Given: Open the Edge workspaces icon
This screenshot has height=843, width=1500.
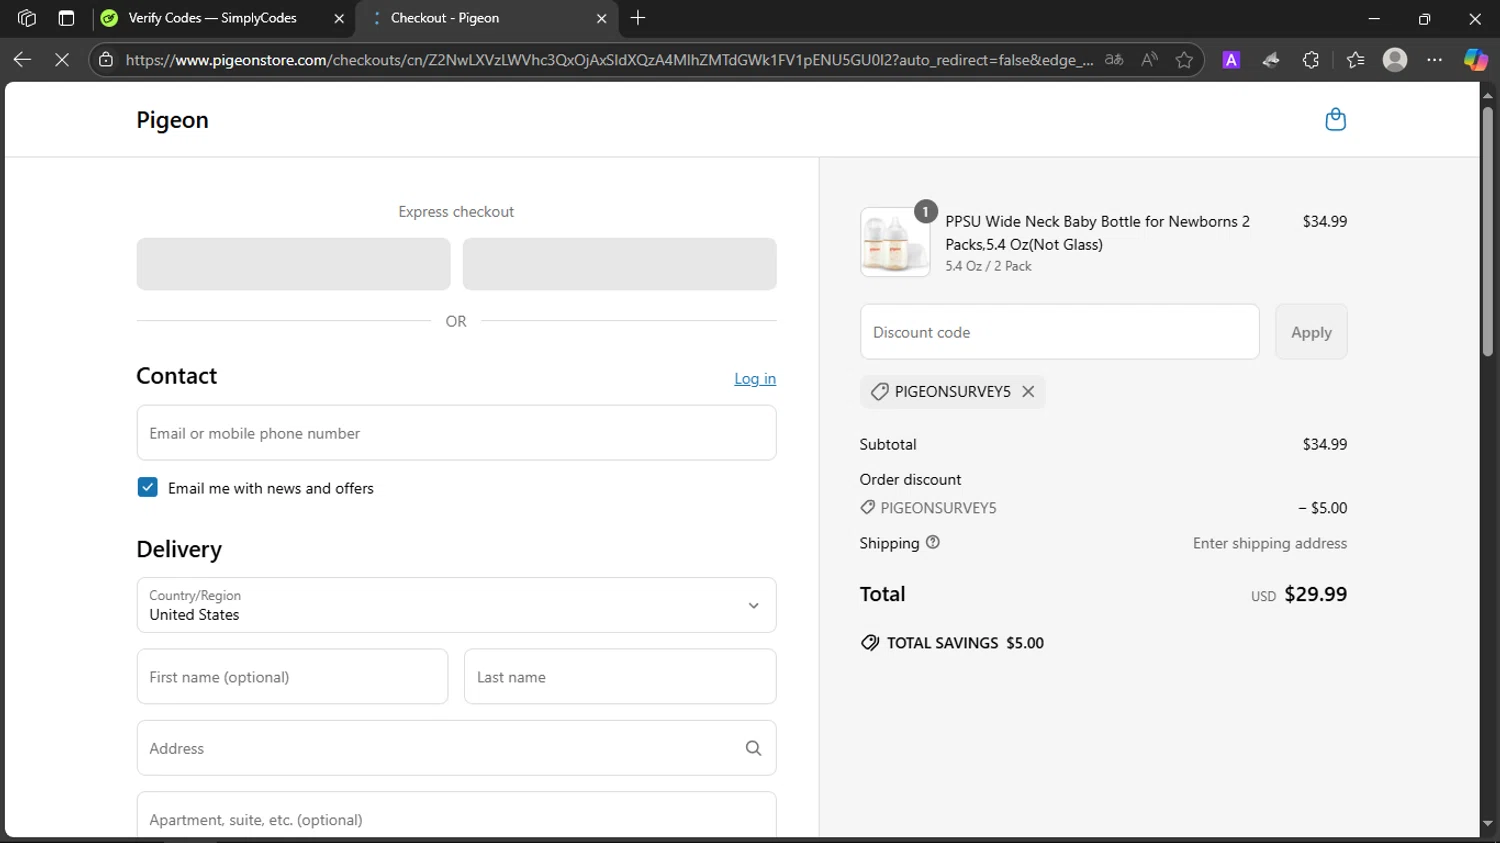Looking at the screenshot, I should pyautogui.click(x=27, y=18).
